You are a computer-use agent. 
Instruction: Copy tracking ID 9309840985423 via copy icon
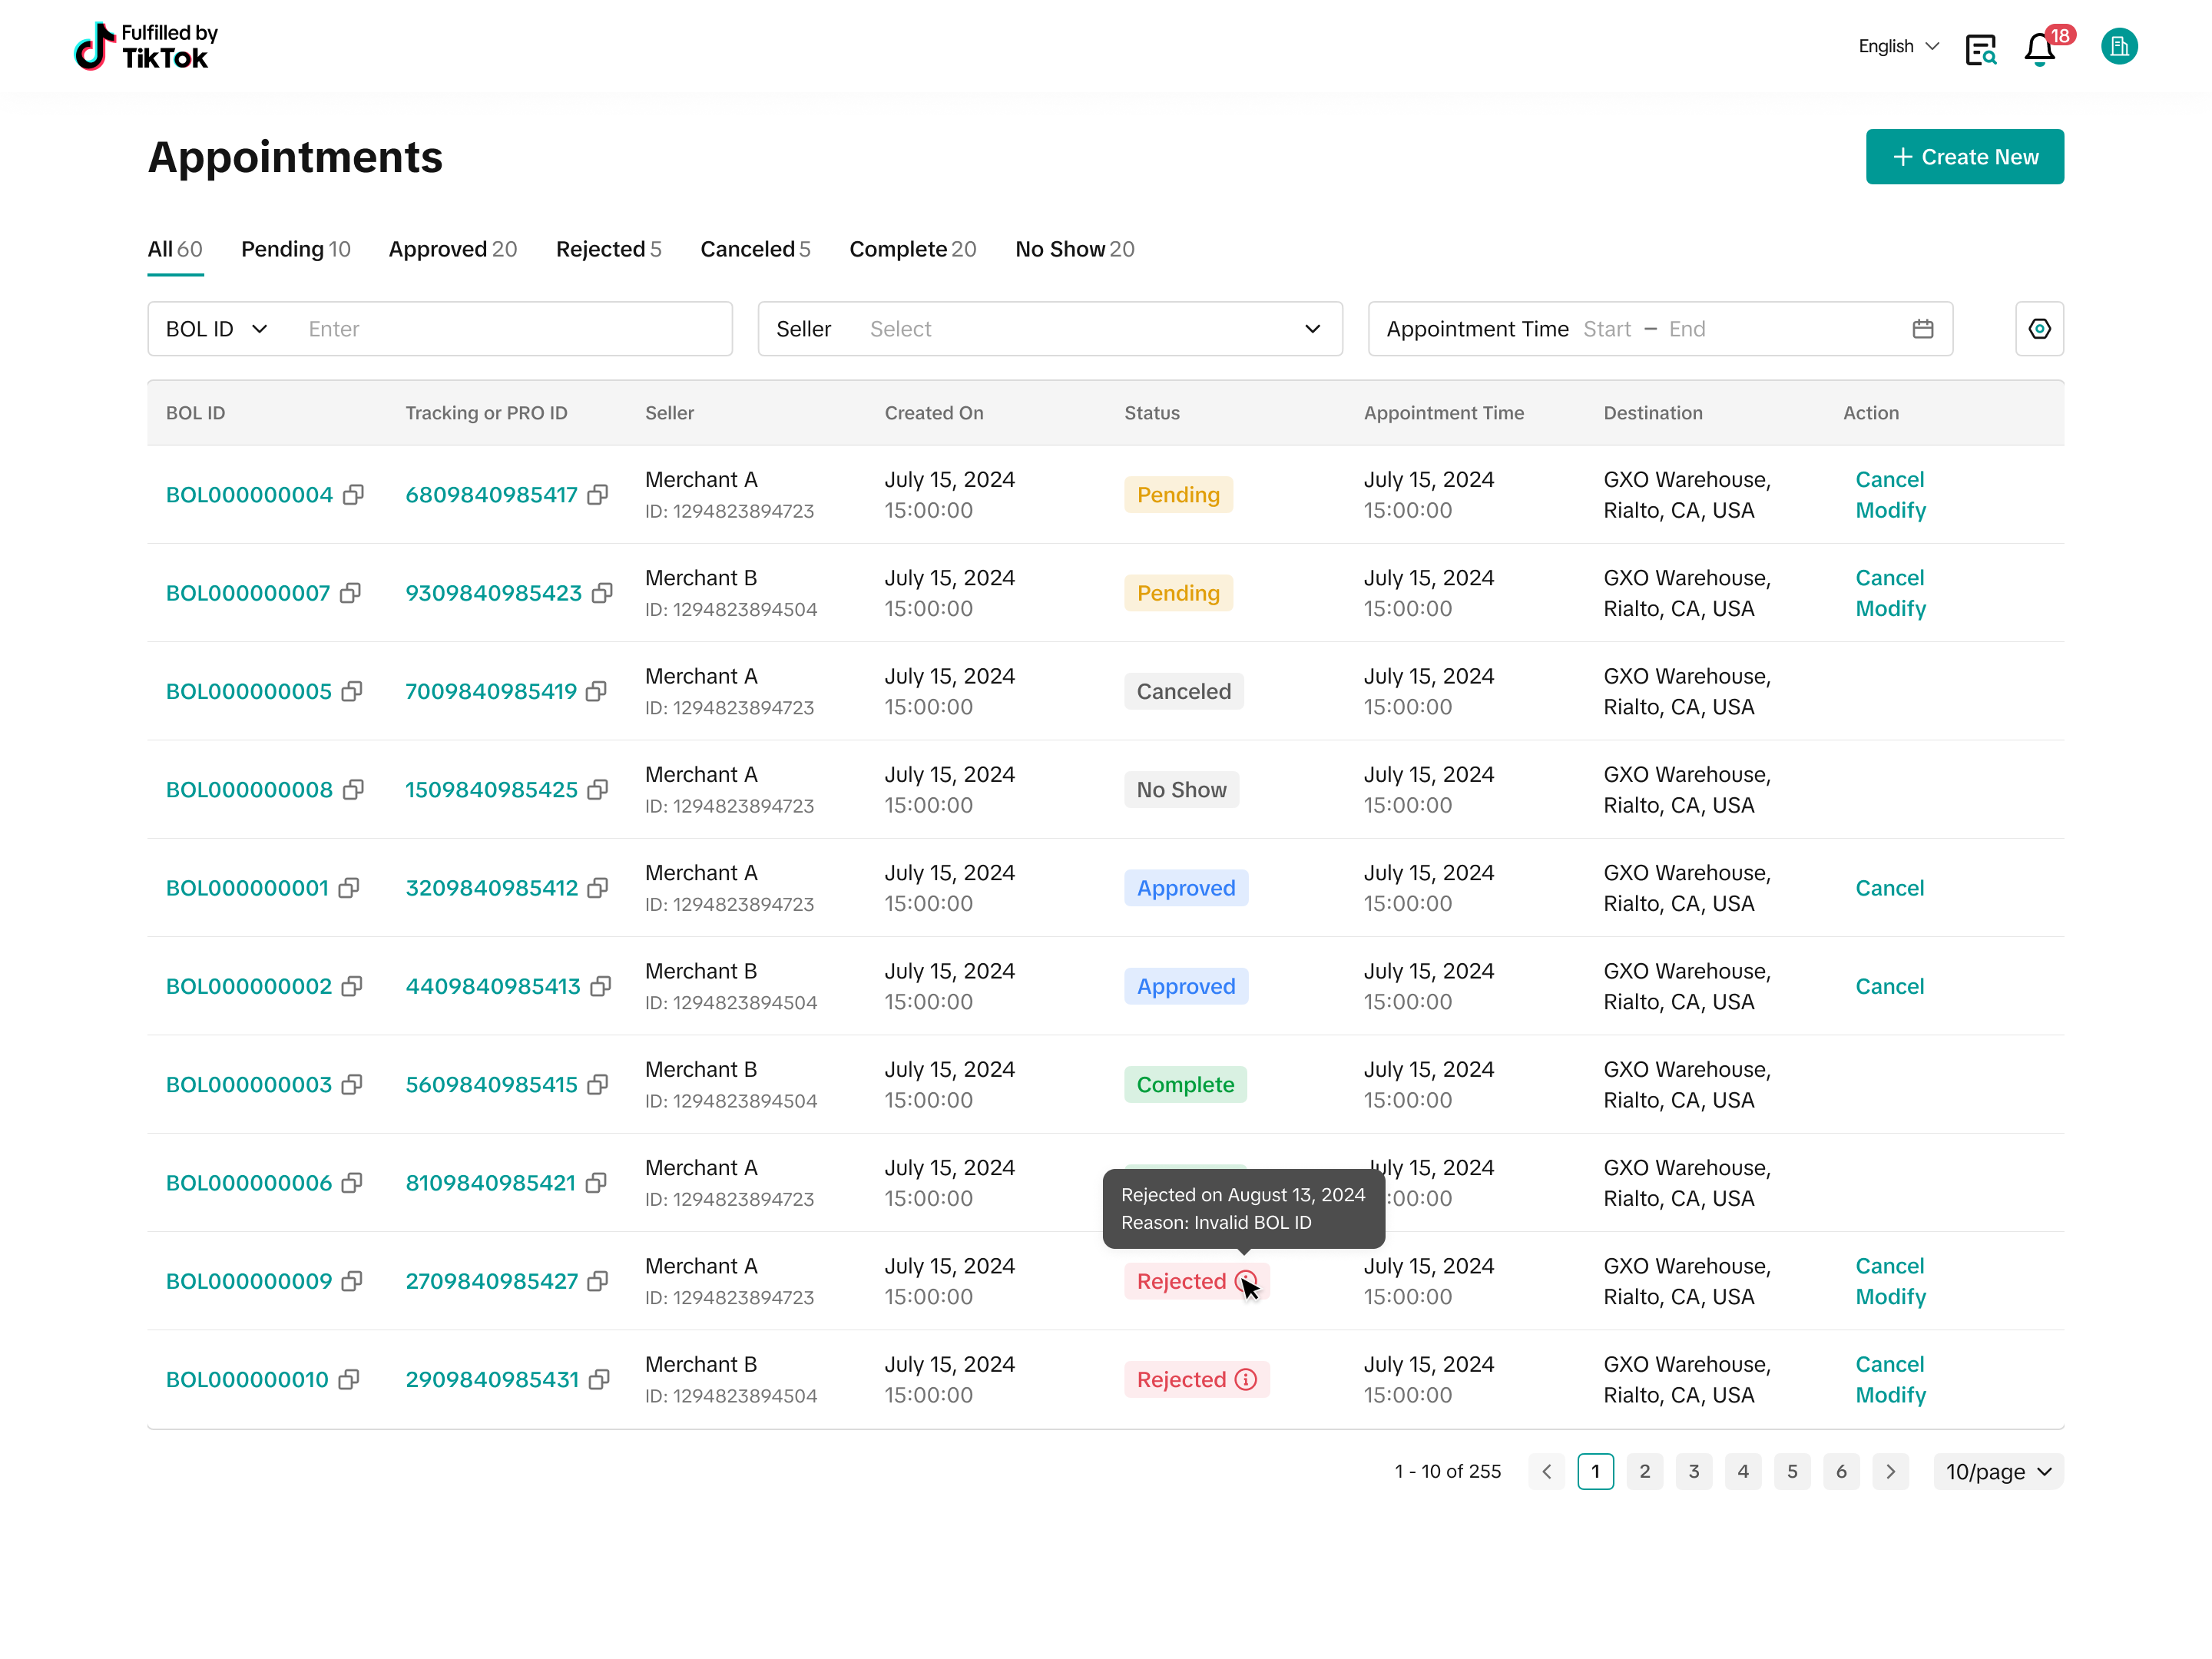click(602, 593)
